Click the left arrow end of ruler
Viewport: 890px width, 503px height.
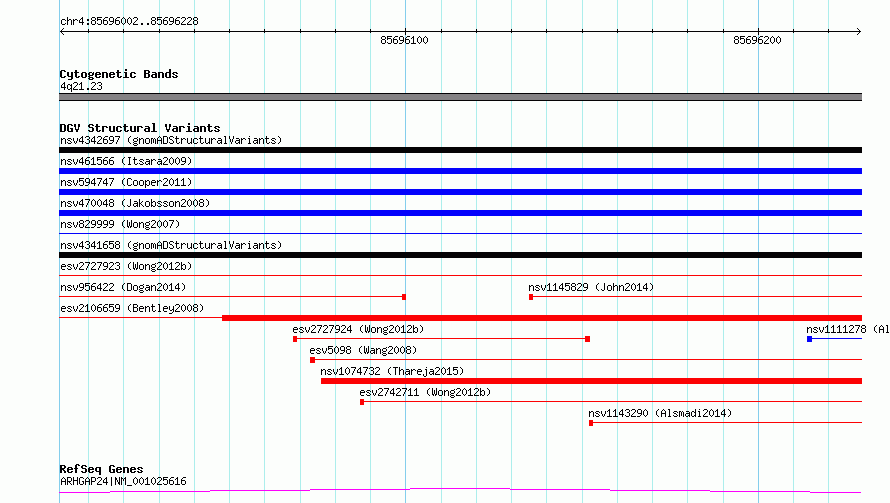(62, 32)
